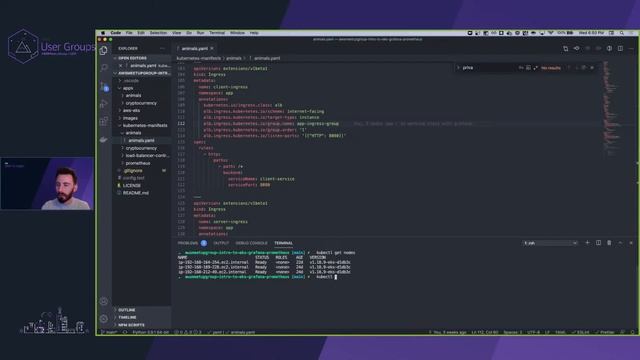Kill terminal with trash icon
This screenshot has width=640, height=360.
click(609, 243)
